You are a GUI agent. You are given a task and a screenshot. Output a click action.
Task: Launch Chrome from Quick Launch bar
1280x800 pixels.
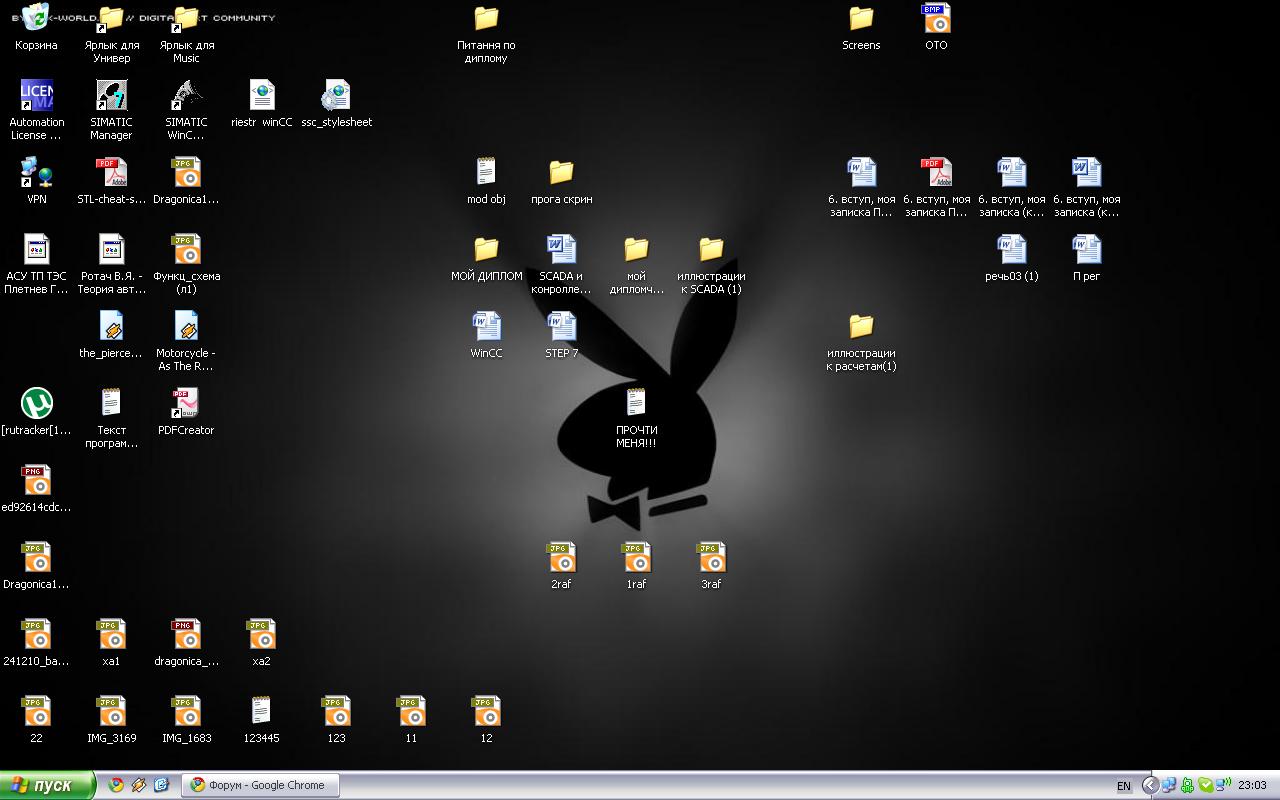(x=116, y=785)
